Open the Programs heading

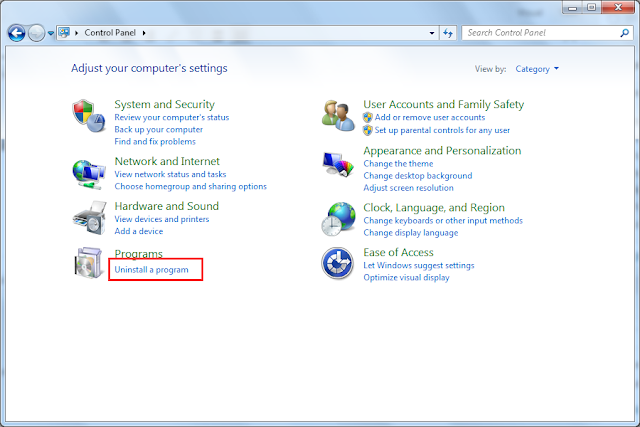pos(138,254)
